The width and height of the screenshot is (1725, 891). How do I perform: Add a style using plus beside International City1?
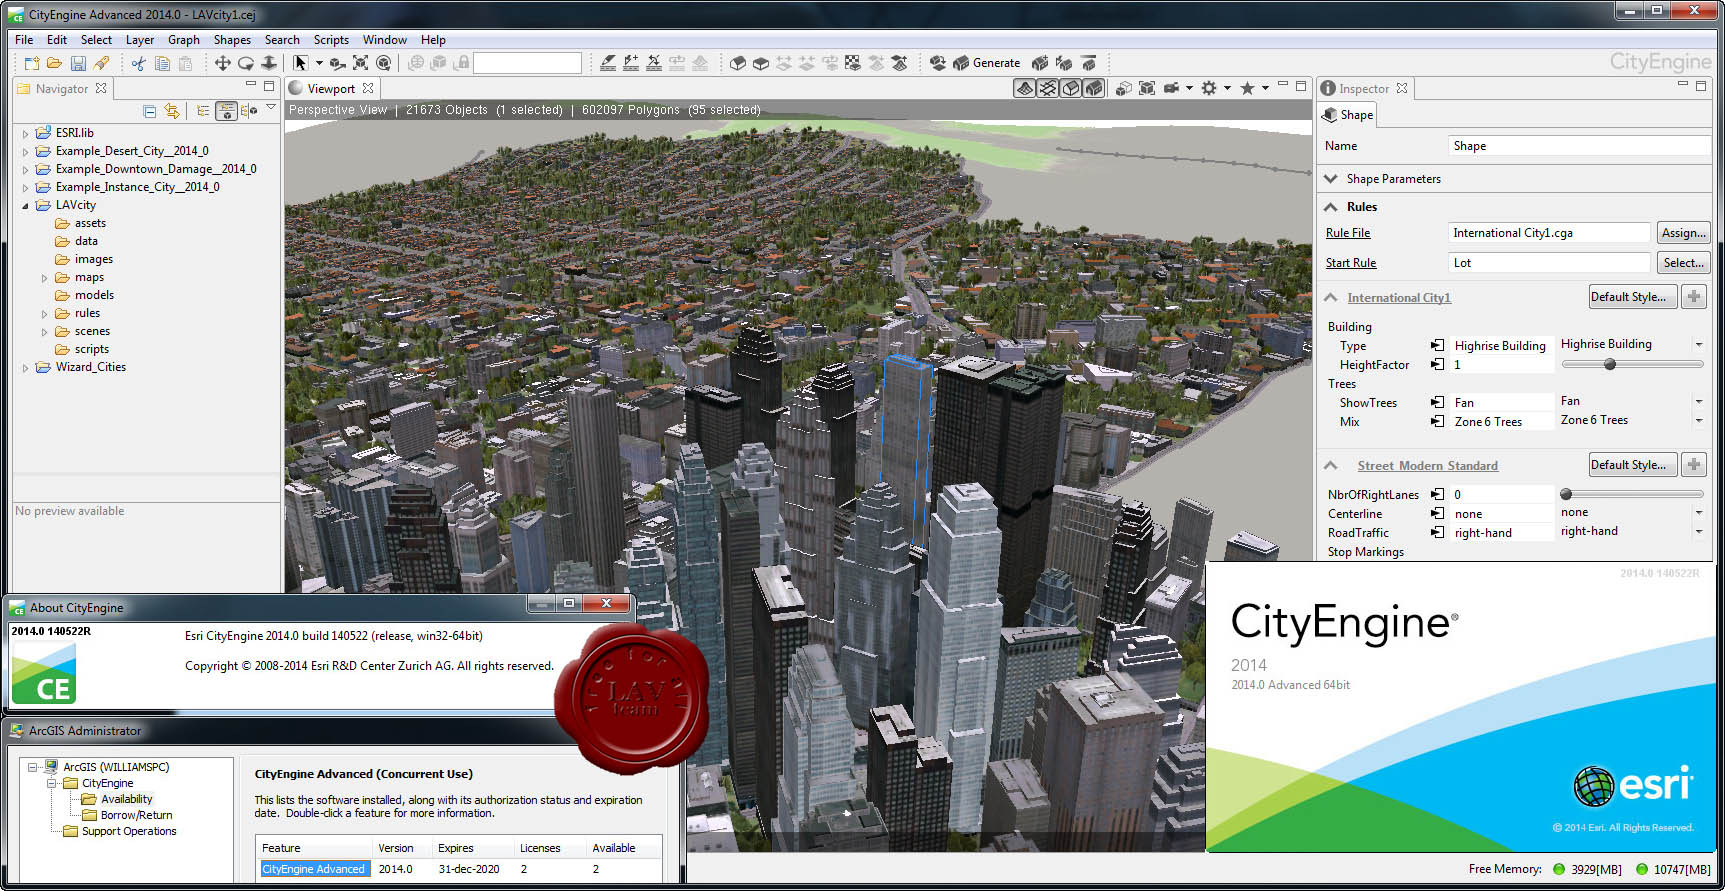point(1694,297)
